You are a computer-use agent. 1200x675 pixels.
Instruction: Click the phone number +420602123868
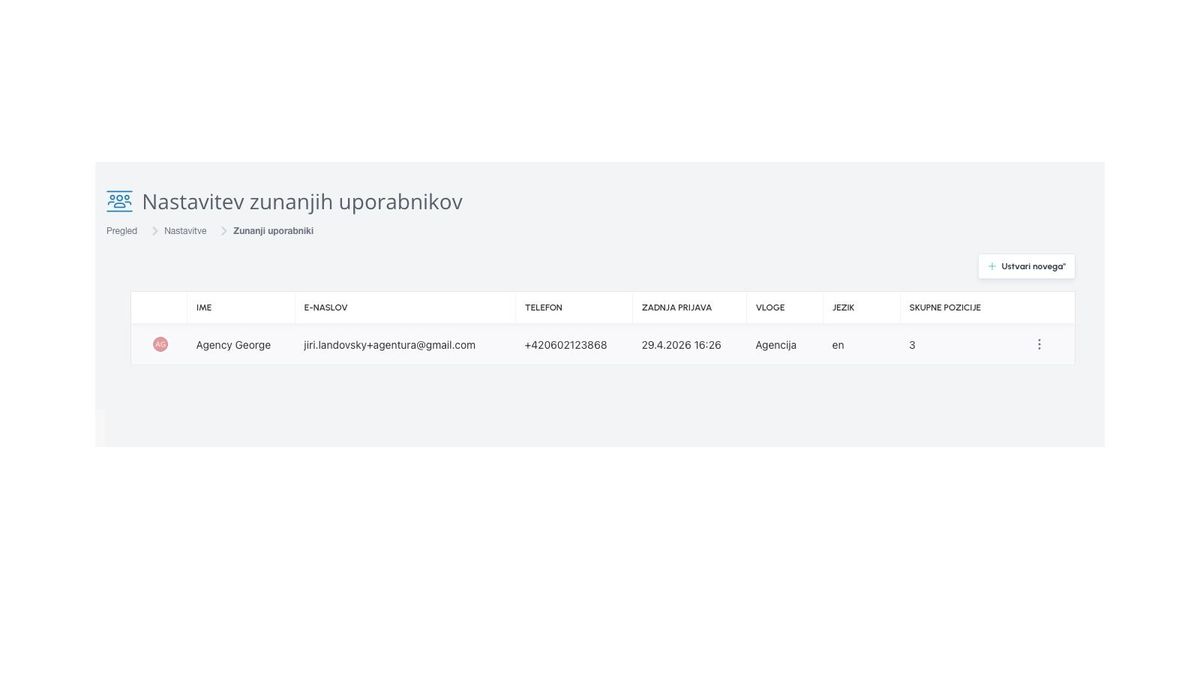566,345
